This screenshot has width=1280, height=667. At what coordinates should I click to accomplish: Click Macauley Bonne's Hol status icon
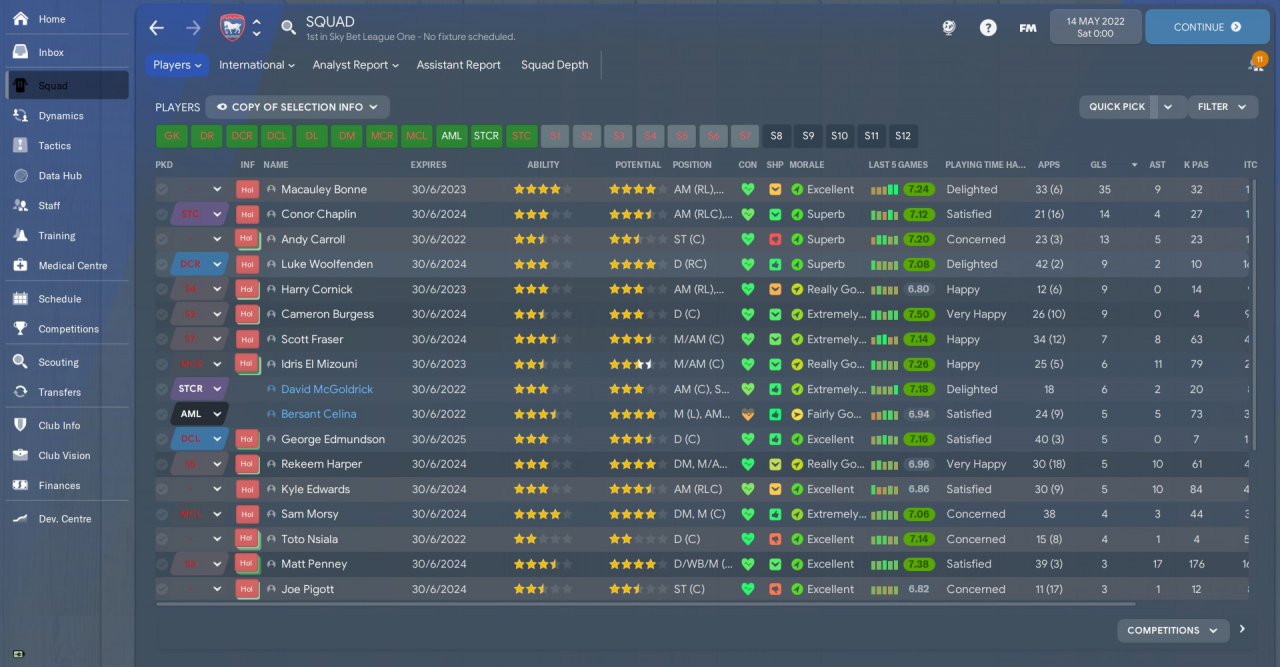point(247,189)
